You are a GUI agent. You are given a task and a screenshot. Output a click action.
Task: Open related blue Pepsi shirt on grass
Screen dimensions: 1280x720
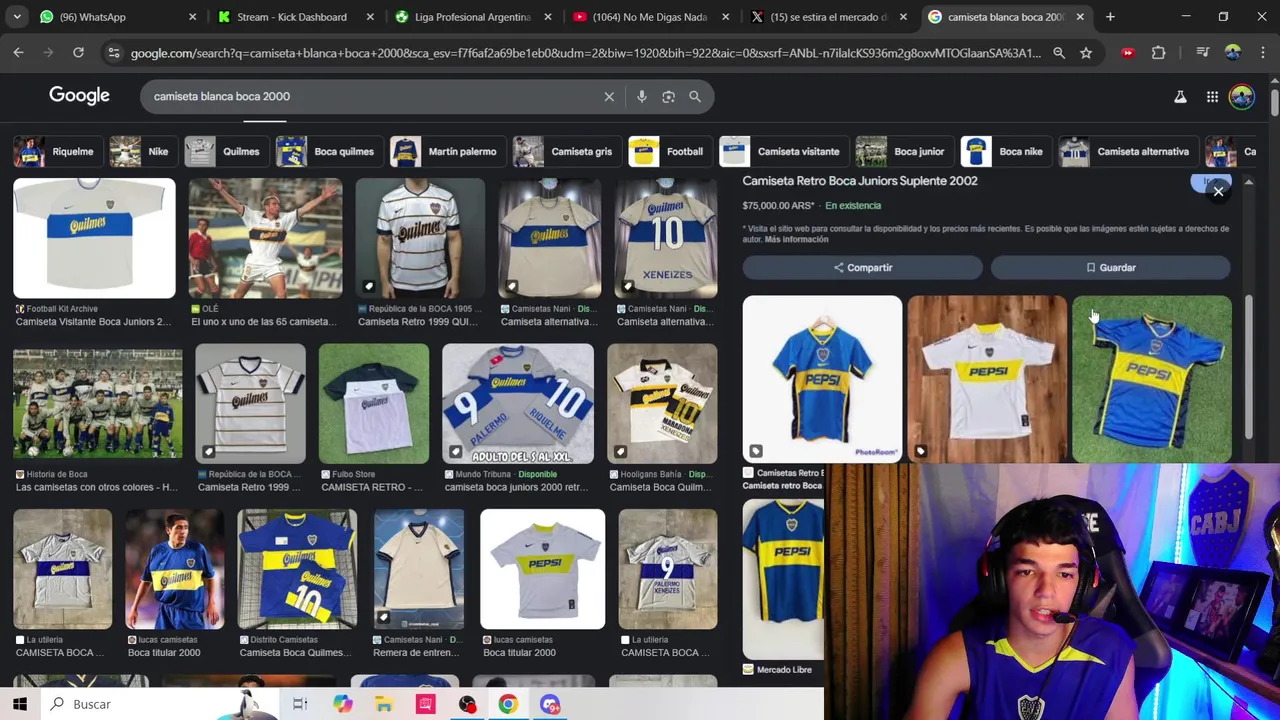point(1152,379)
